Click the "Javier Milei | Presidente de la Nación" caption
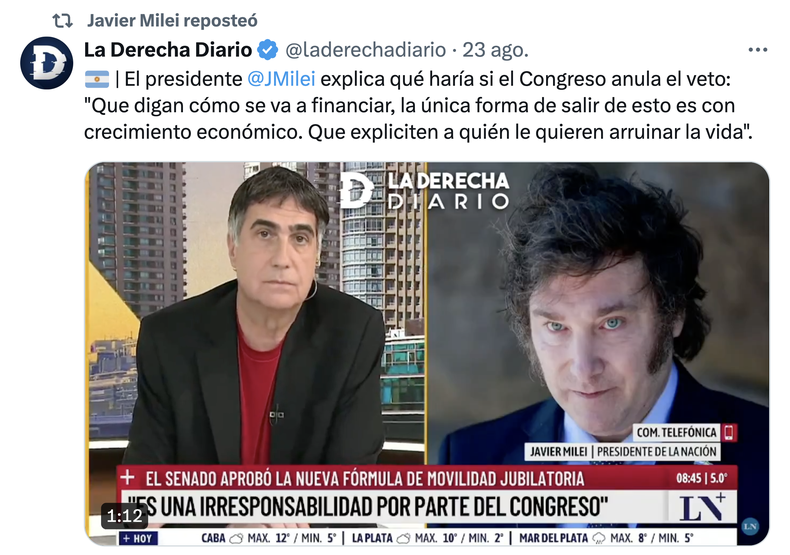790x555 pixels. coord(623,451)
